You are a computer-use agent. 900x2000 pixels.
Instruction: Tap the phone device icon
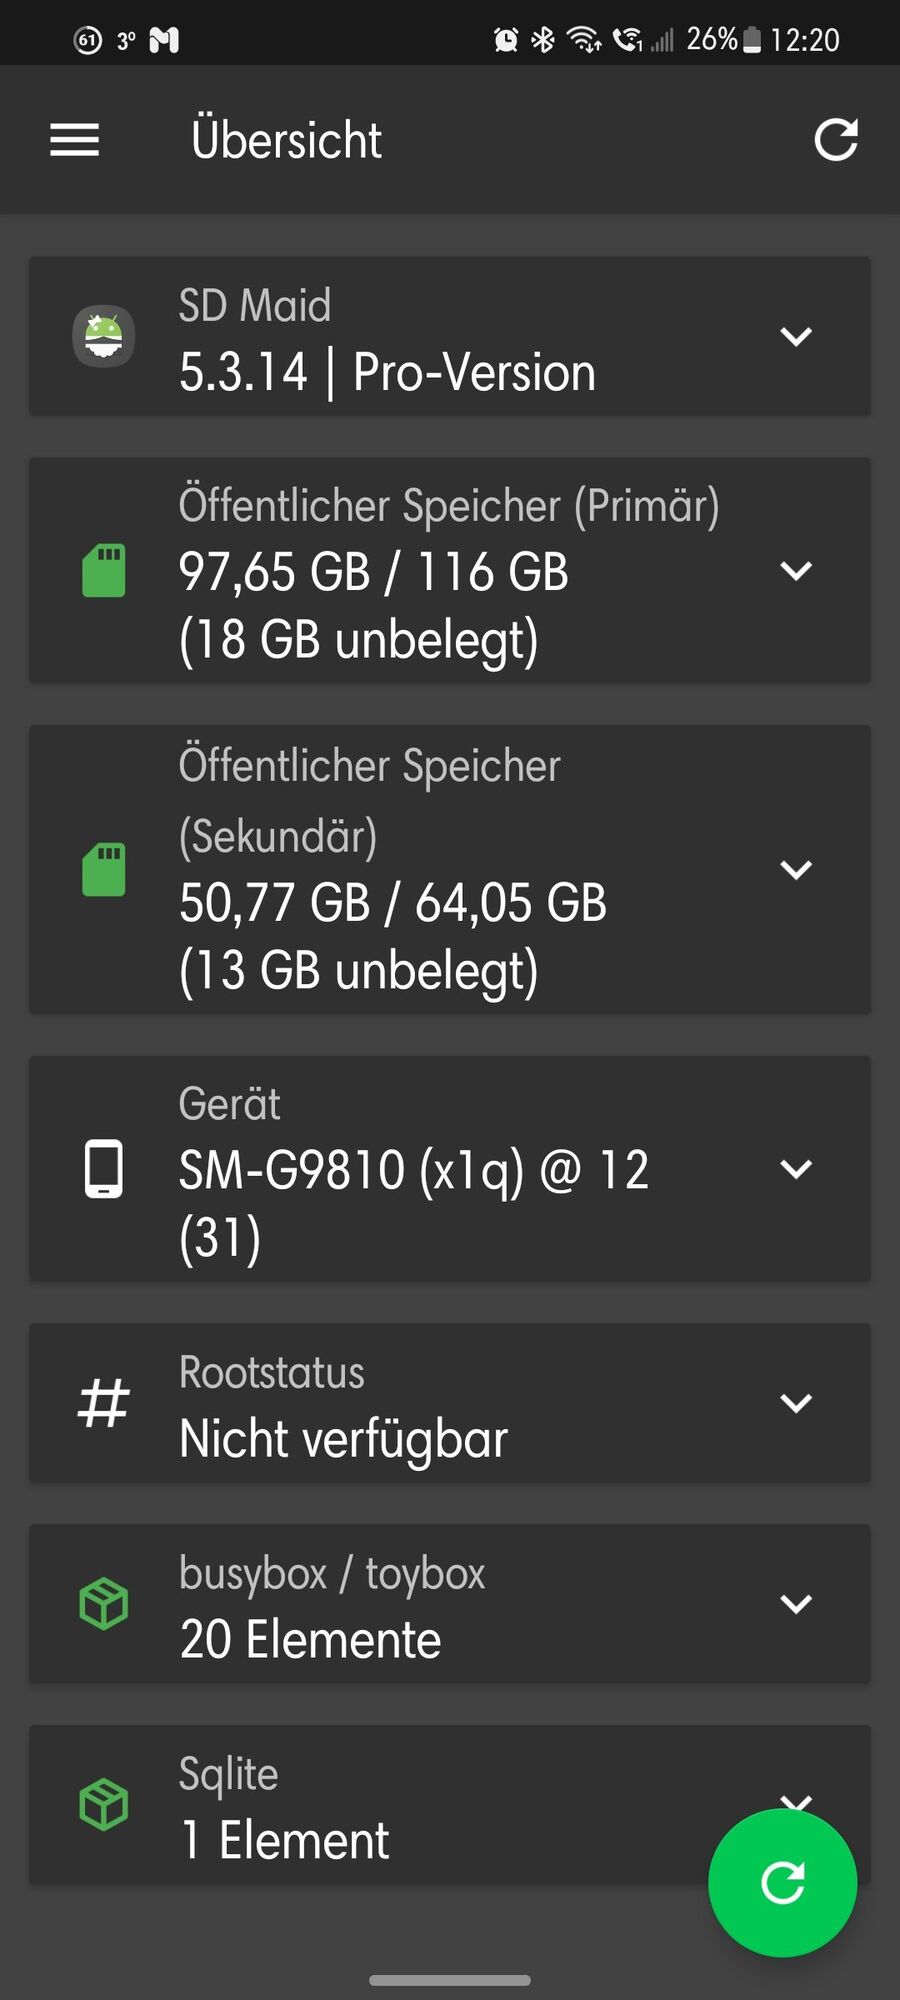(104, 1168)
